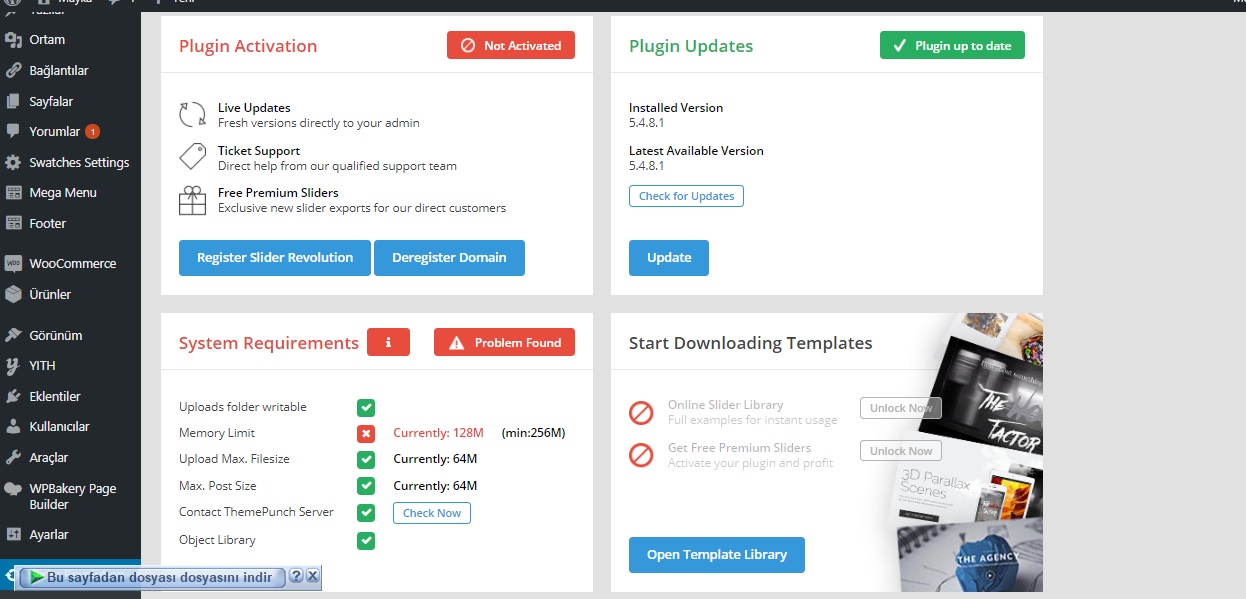Image resolution: width=1246 pixels, height=599 pixels.
Task: Click Check for Updates button
Action: coord(686,196)
